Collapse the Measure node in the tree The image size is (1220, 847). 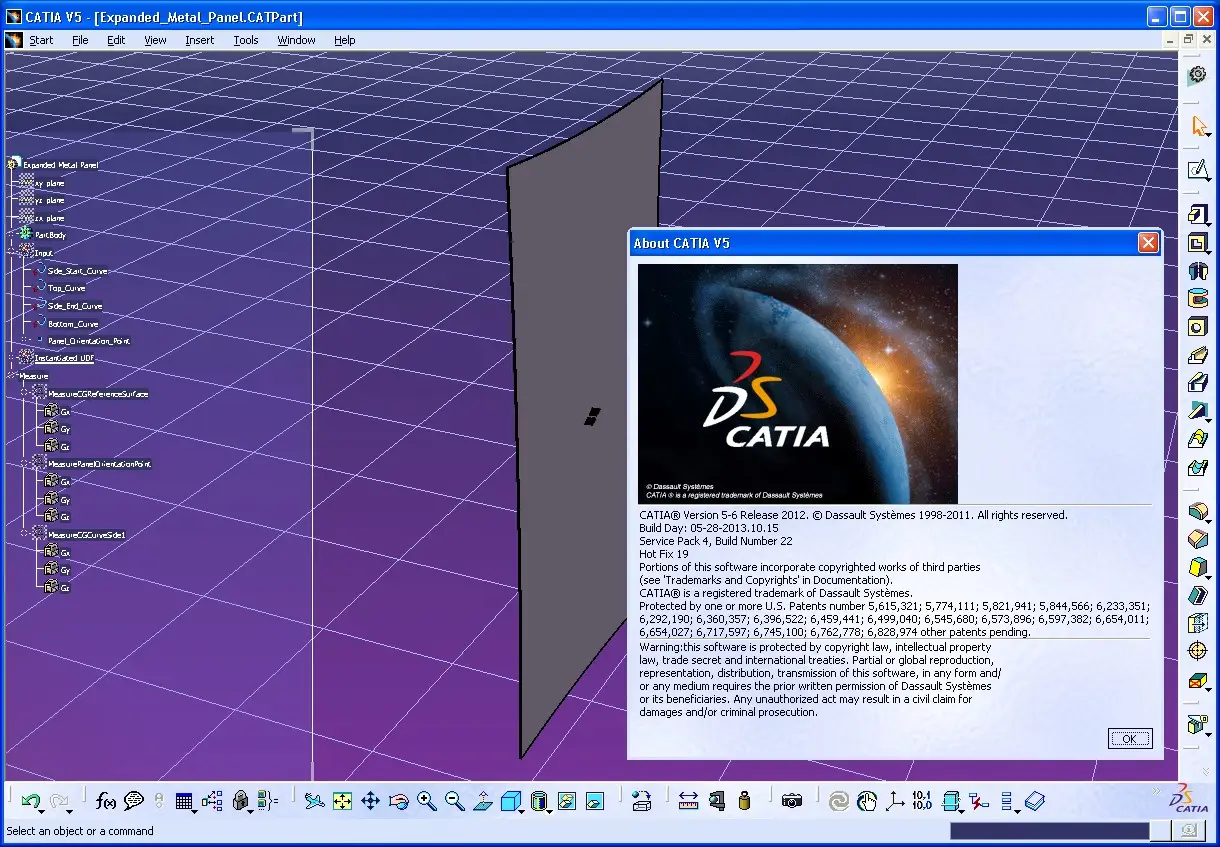point(10,376)
